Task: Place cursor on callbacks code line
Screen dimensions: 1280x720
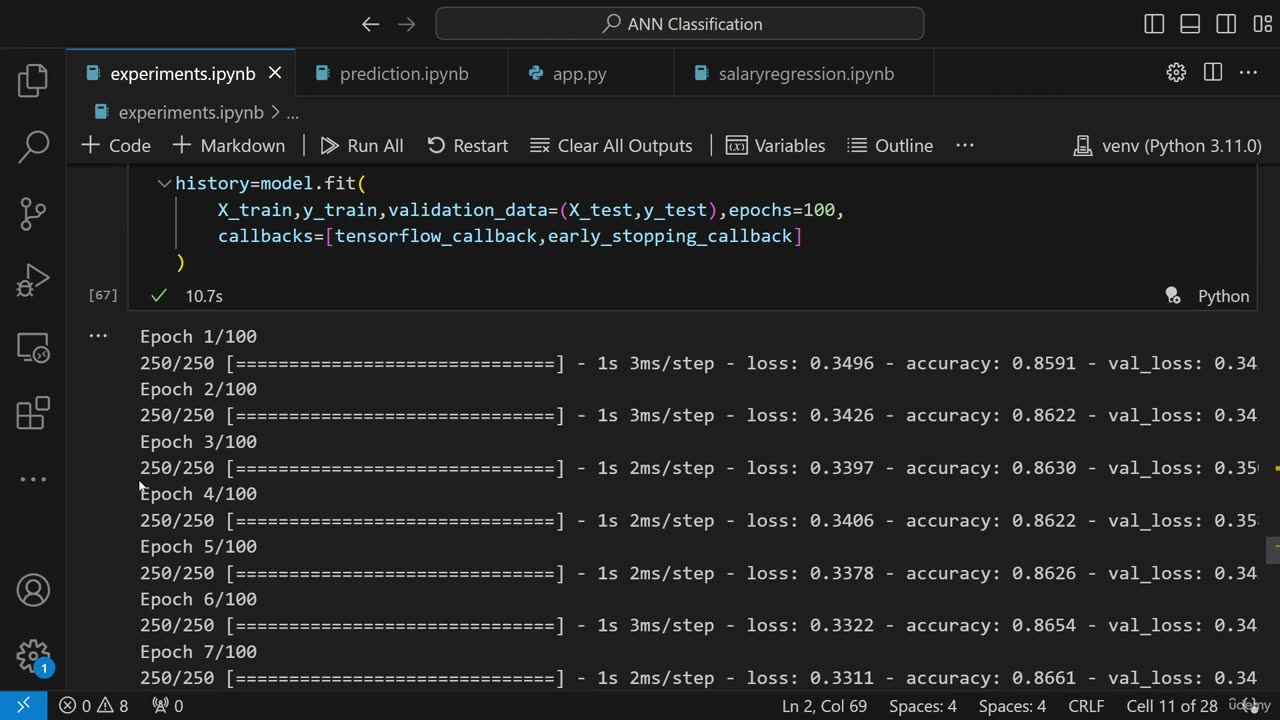Action: [x=510, y=236]
